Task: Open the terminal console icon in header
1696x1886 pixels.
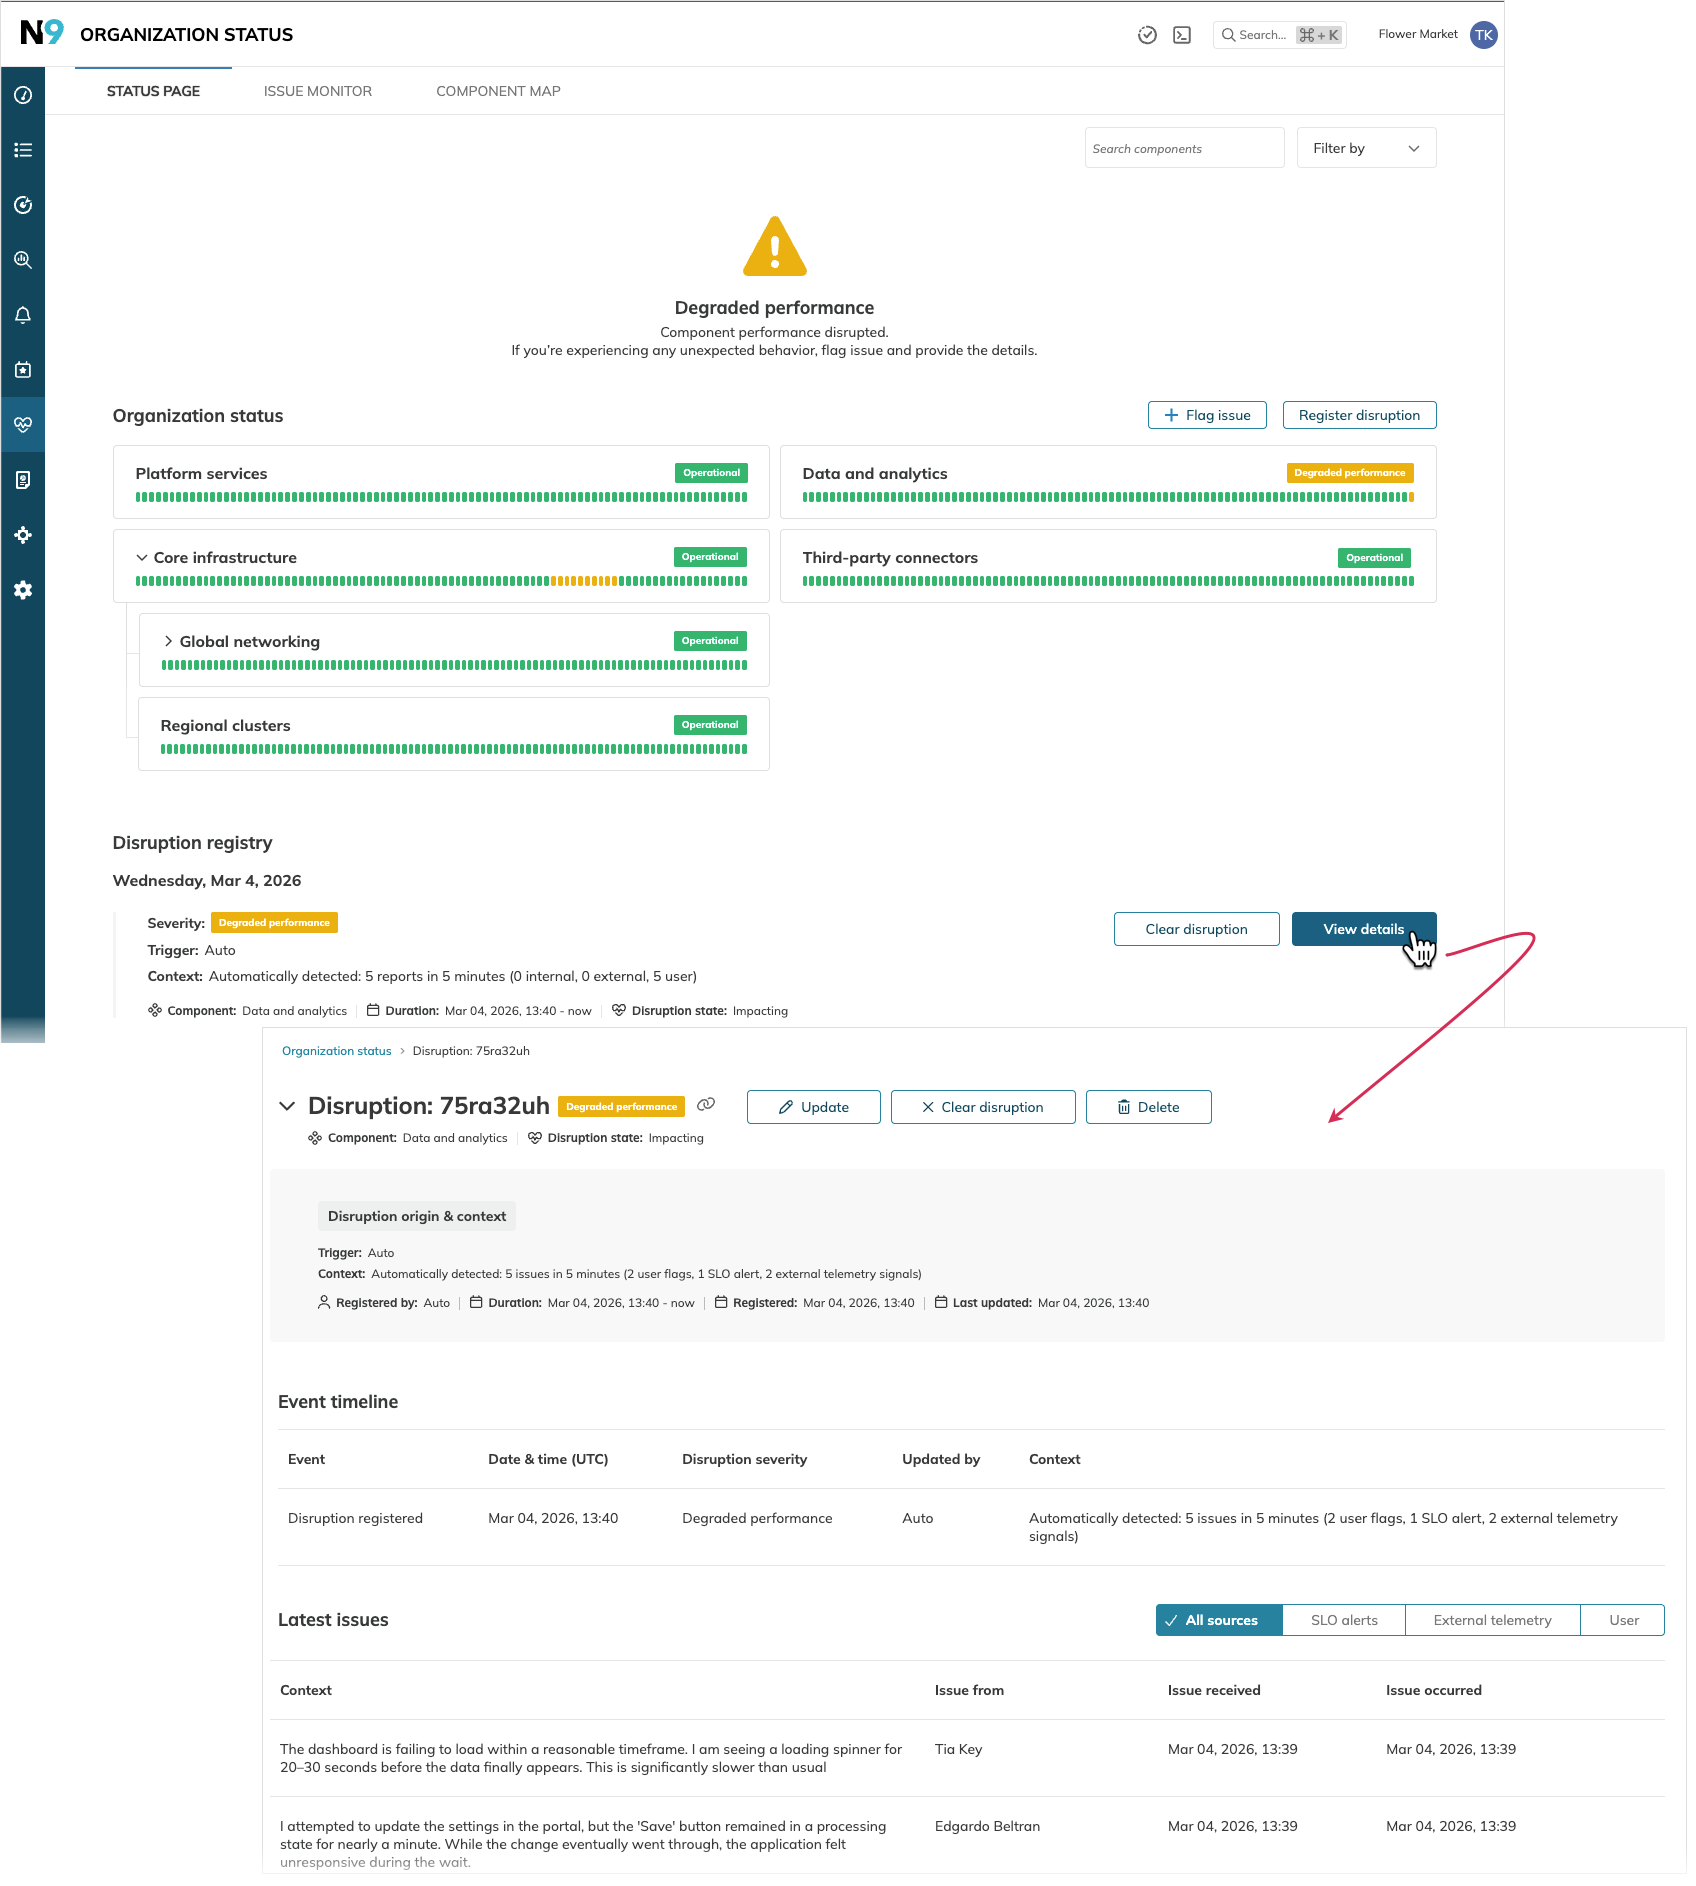Action: (x=1182, y=35)
